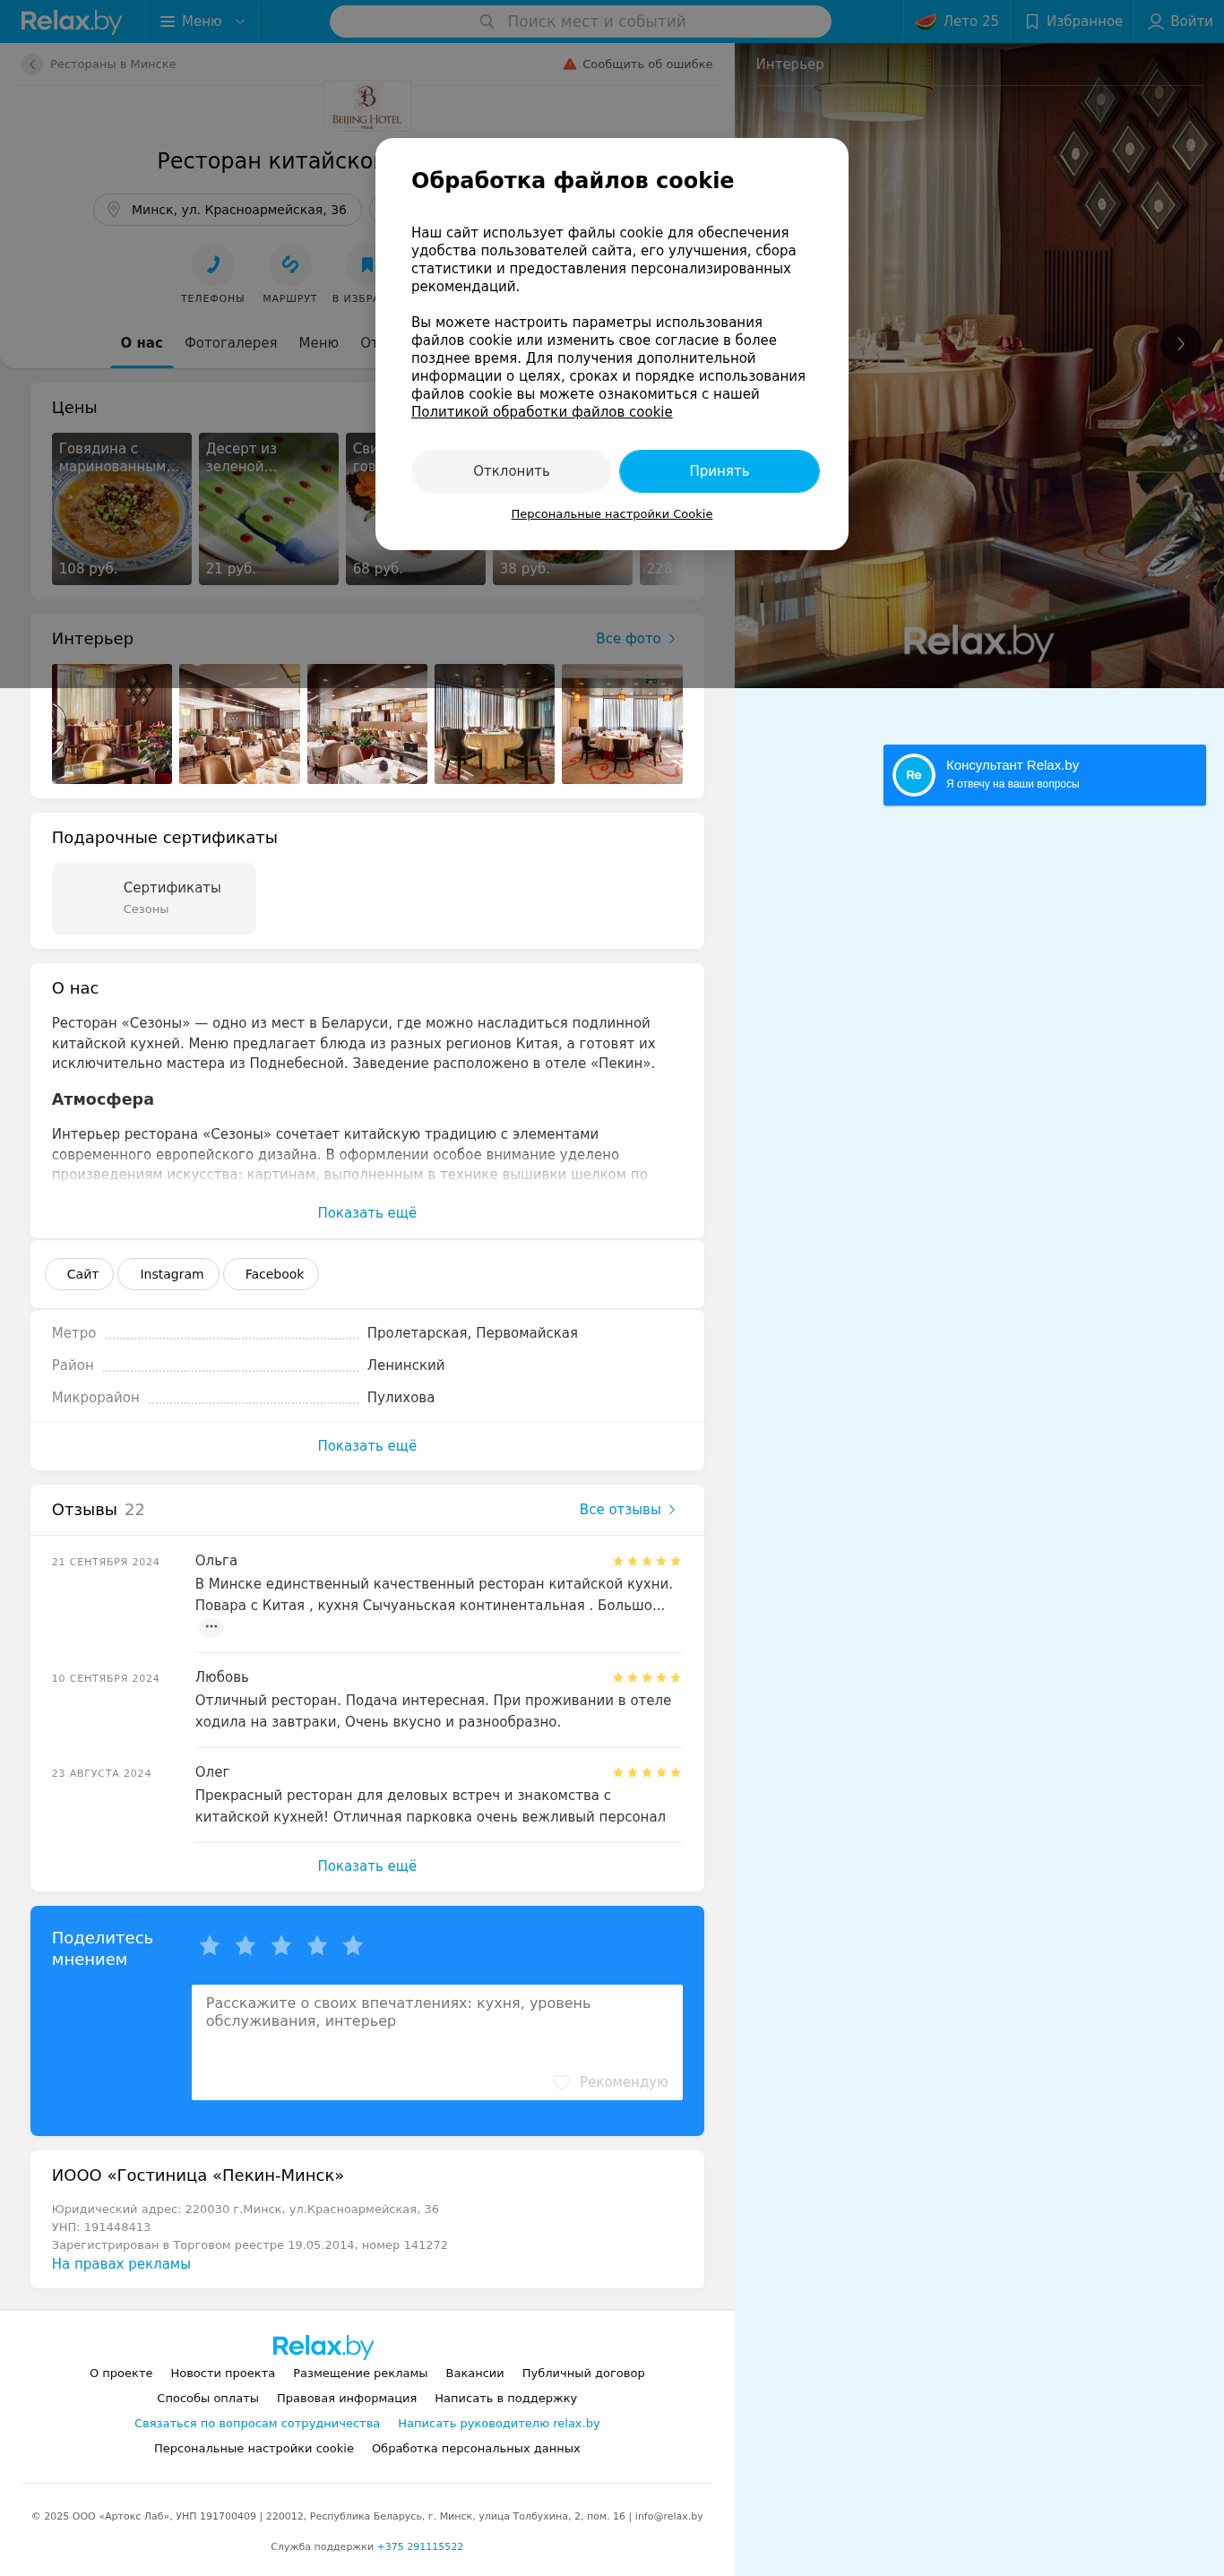Rate one star in Поделитесь мнением

[210, 1945]
